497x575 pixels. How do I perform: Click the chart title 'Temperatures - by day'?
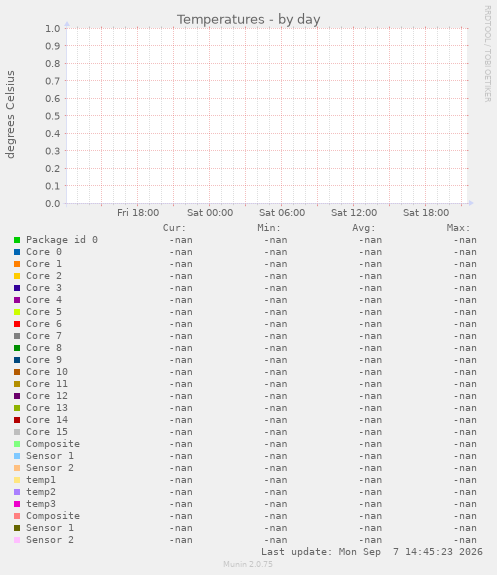249,19
